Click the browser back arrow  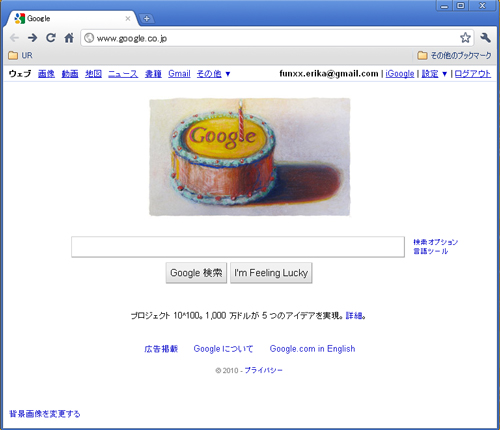[14, 38]
